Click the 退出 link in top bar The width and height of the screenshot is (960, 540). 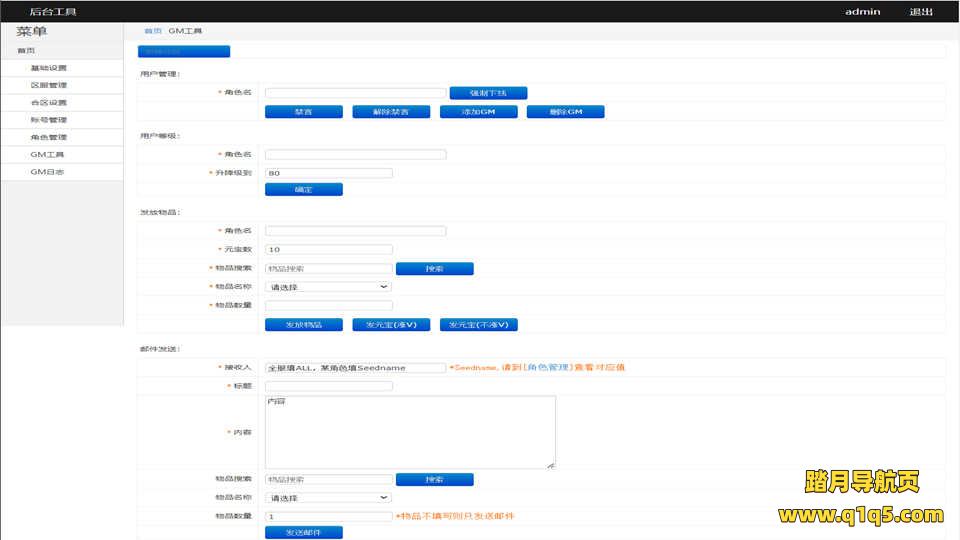pyautogui.click(x=921, y=12)
